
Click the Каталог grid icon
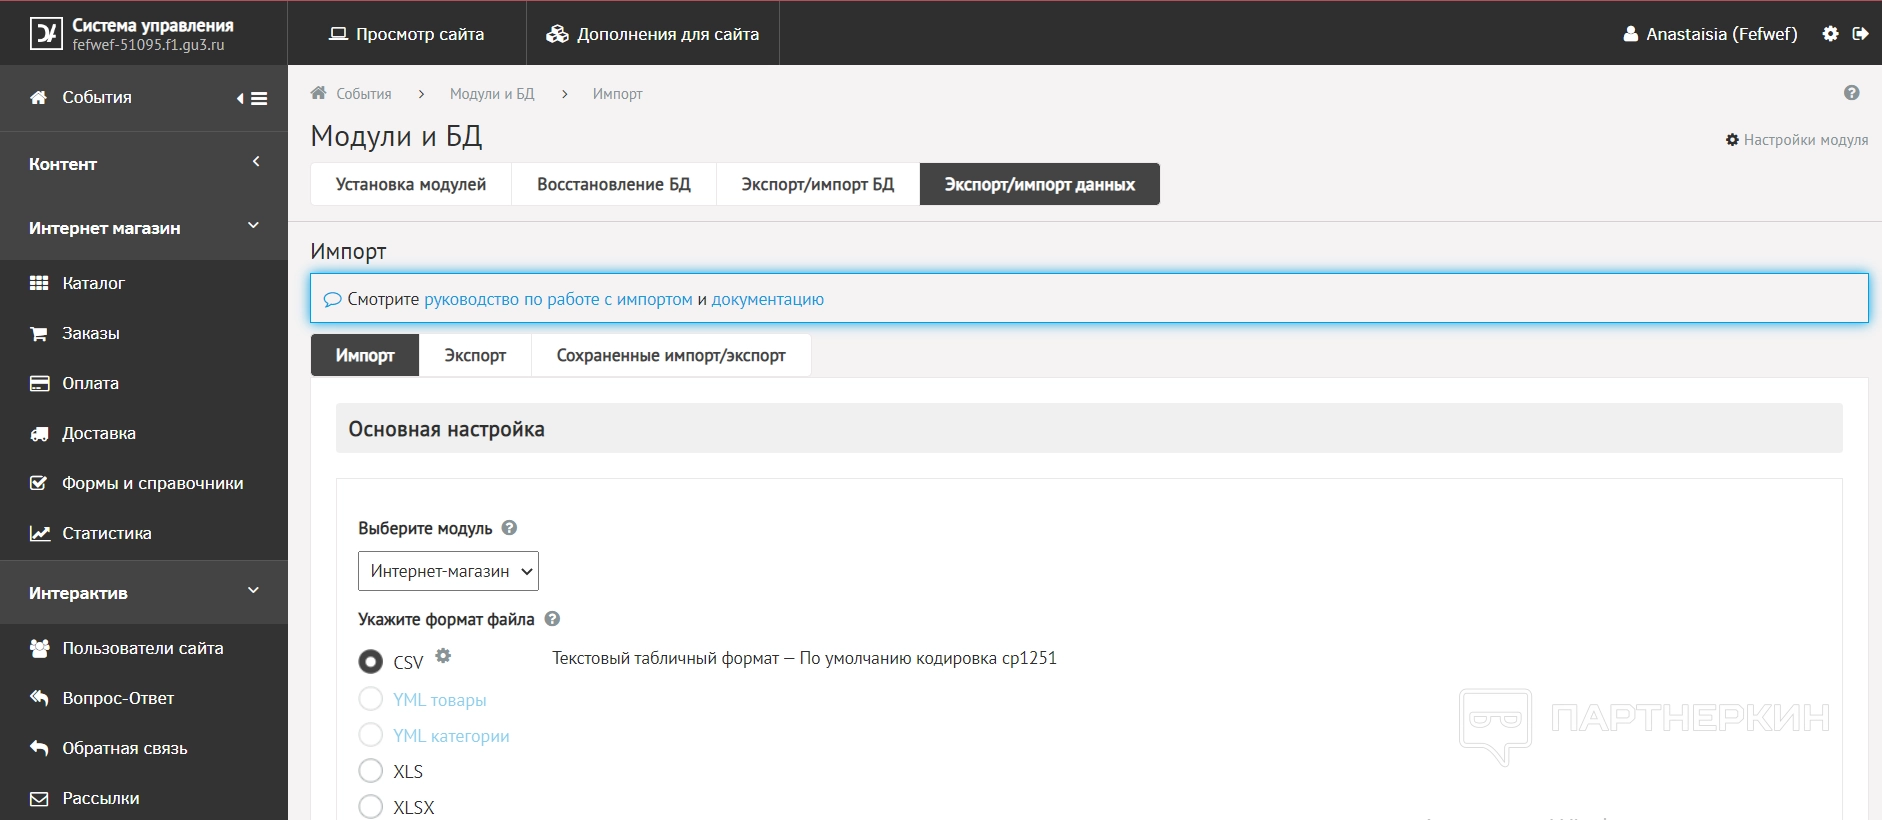[39, 283]
